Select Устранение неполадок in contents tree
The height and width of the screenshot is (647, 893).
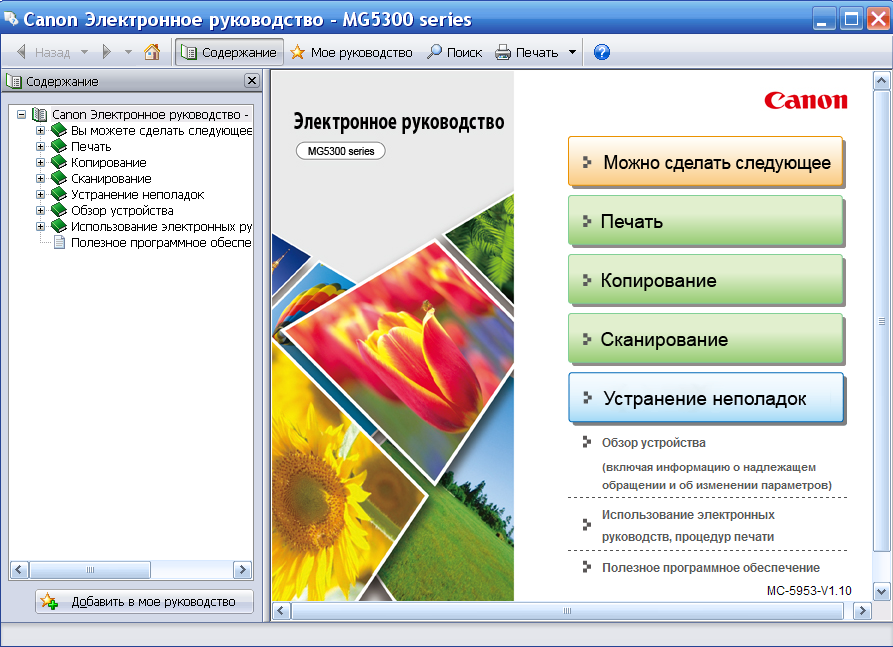(x=137, y=194)
